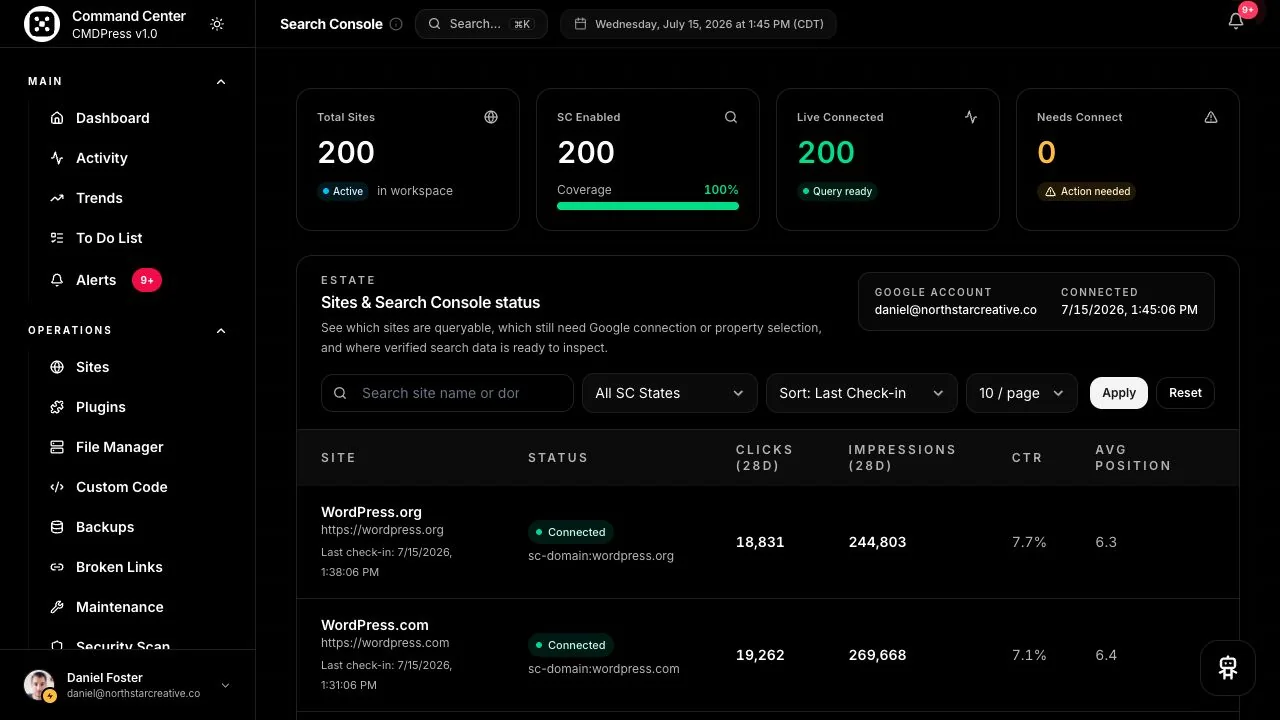Click the globe icon in Total Sites card
The width and height of the screenshot is (1280, 720).
click(491, 117)
